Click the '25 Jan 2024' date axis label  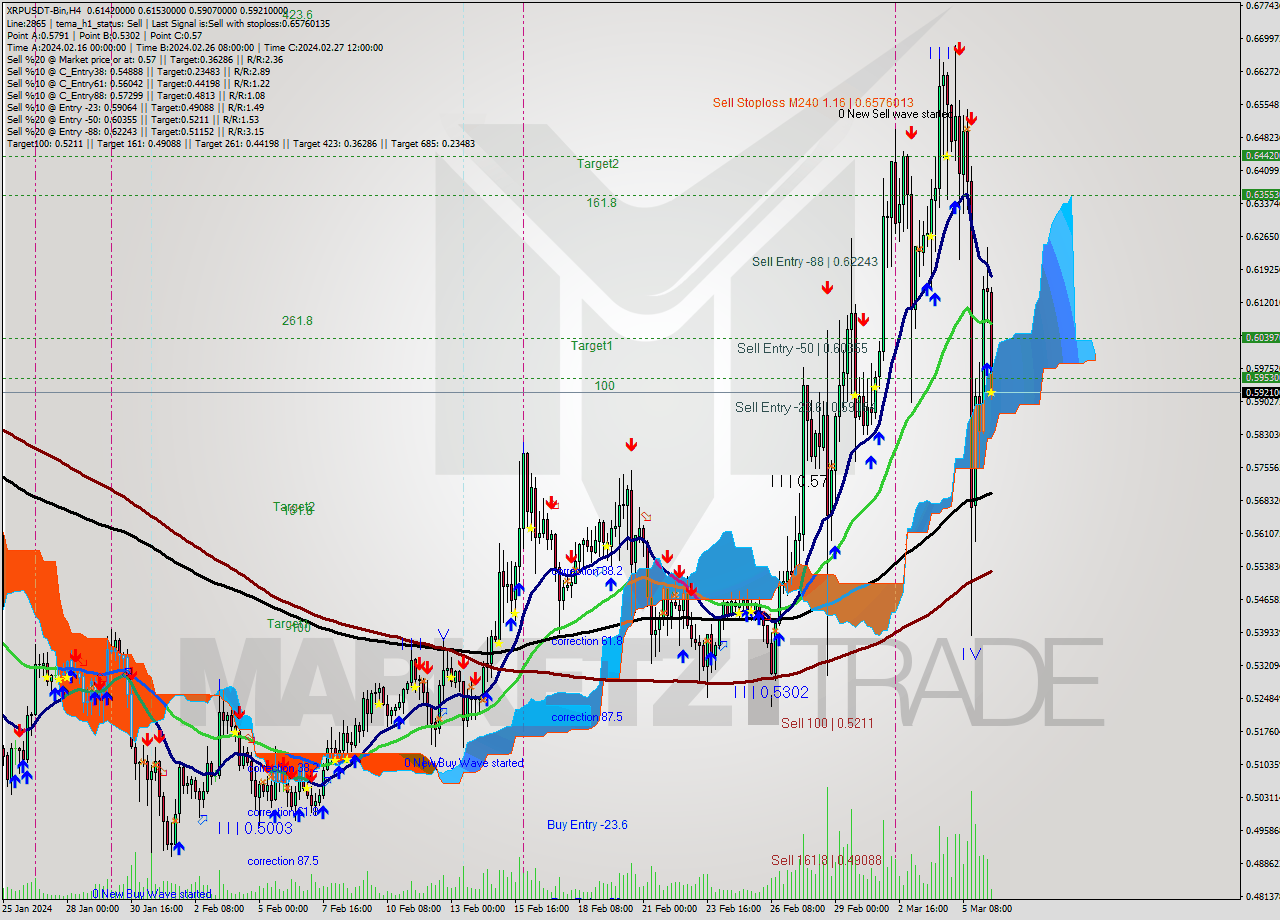click(x=29, y=909)
